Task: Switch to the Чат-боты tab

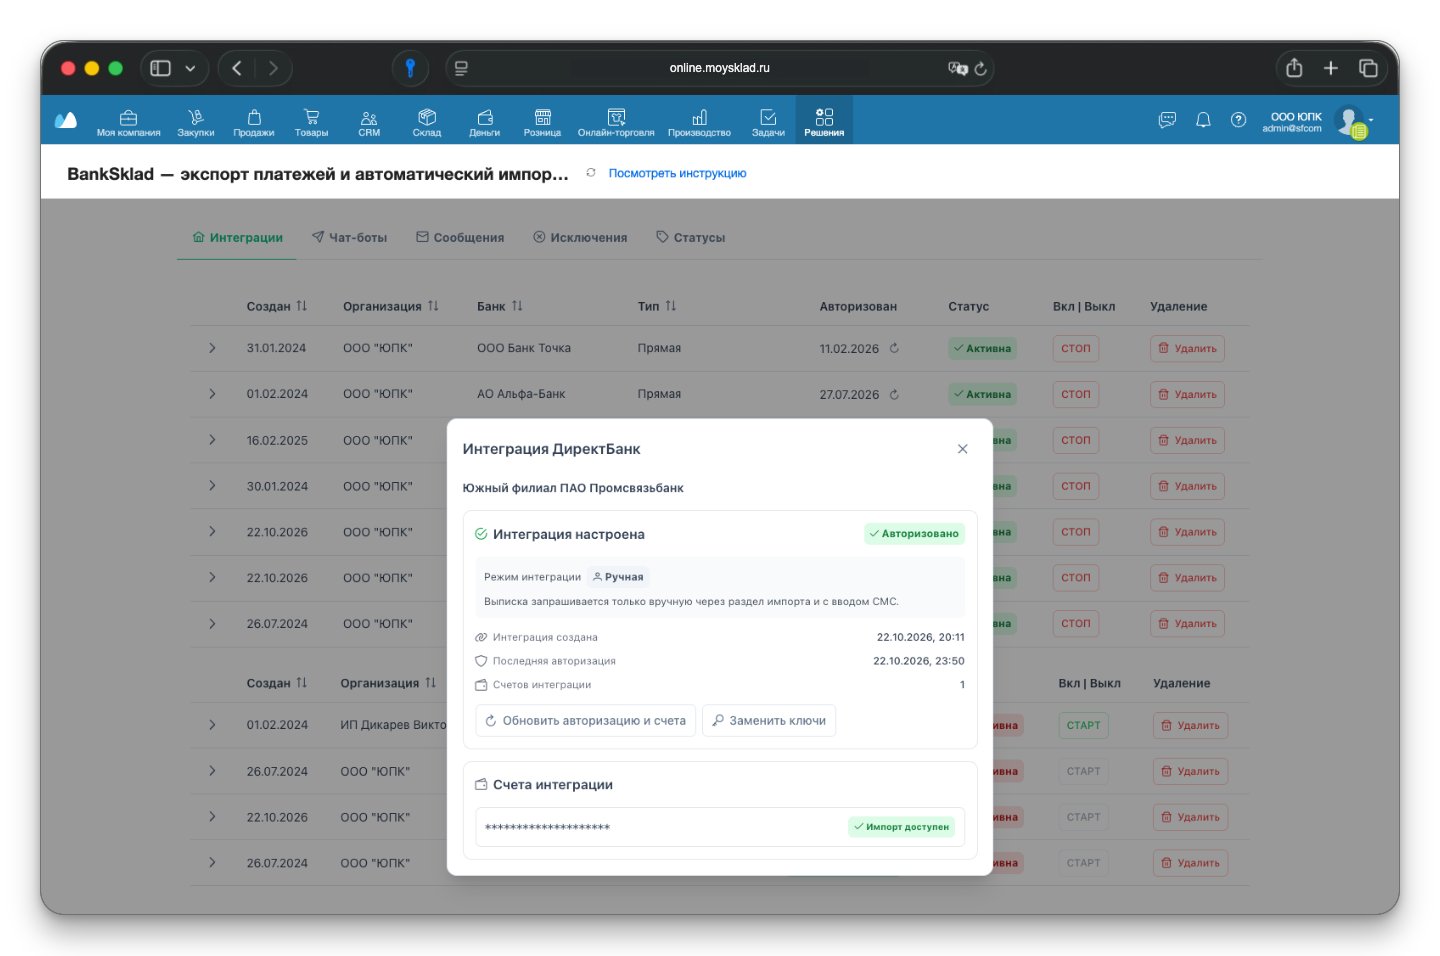Action: tap(349, 238)
